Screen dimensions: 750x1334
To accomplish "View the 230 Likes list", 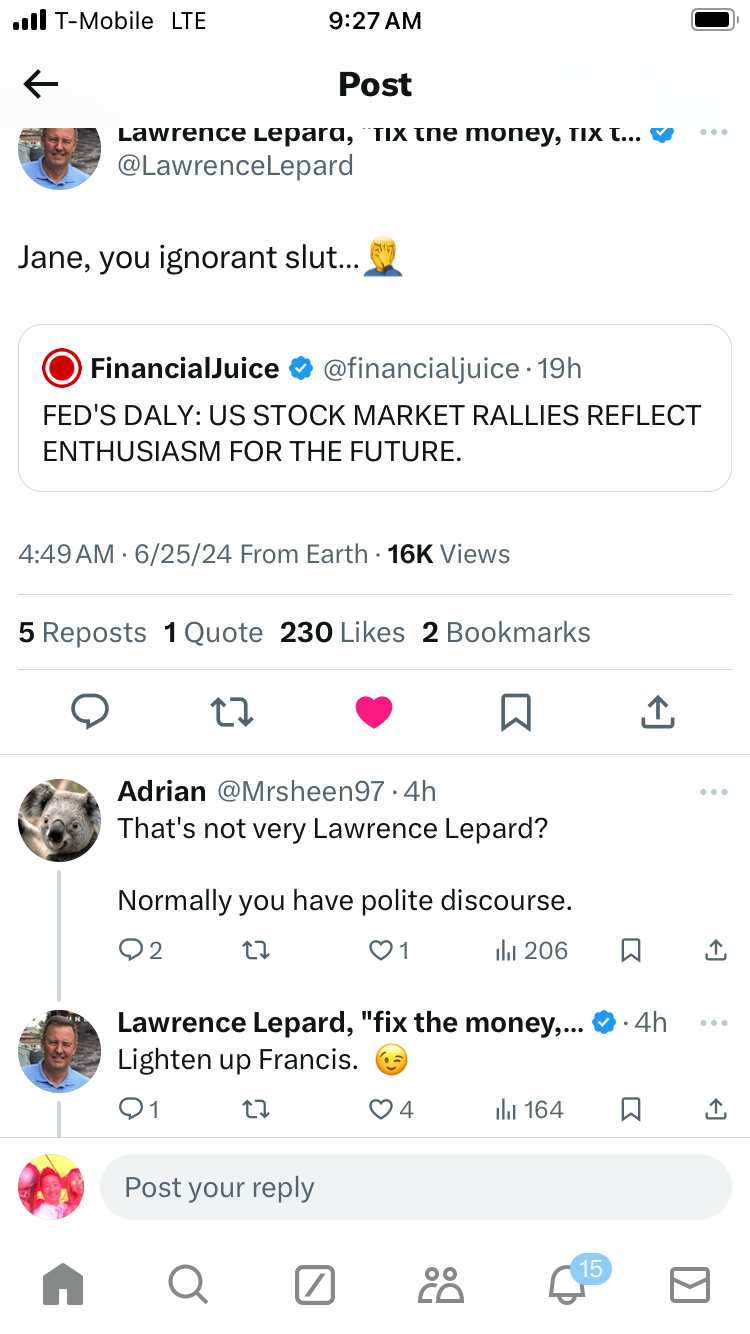I will click(x=342, y=633).
